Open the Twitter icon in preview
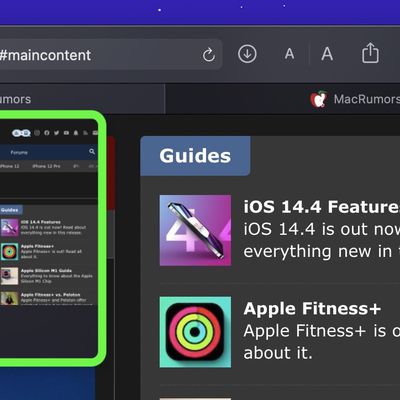The image size is (400, 400). coord(56,133)
